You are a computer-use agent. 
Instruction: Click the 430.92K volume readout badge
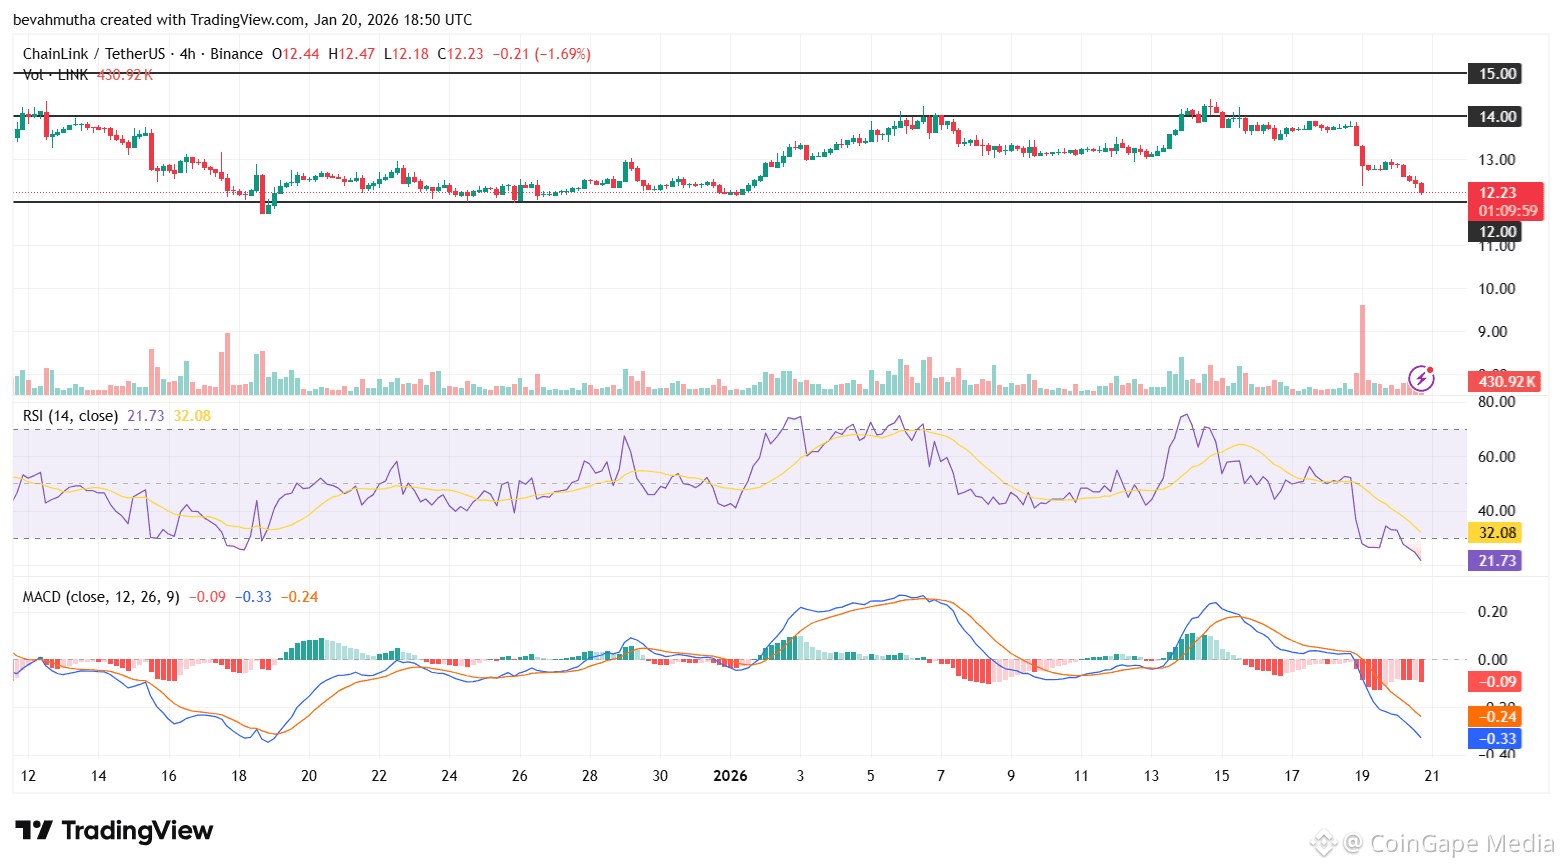point(1506,381)
